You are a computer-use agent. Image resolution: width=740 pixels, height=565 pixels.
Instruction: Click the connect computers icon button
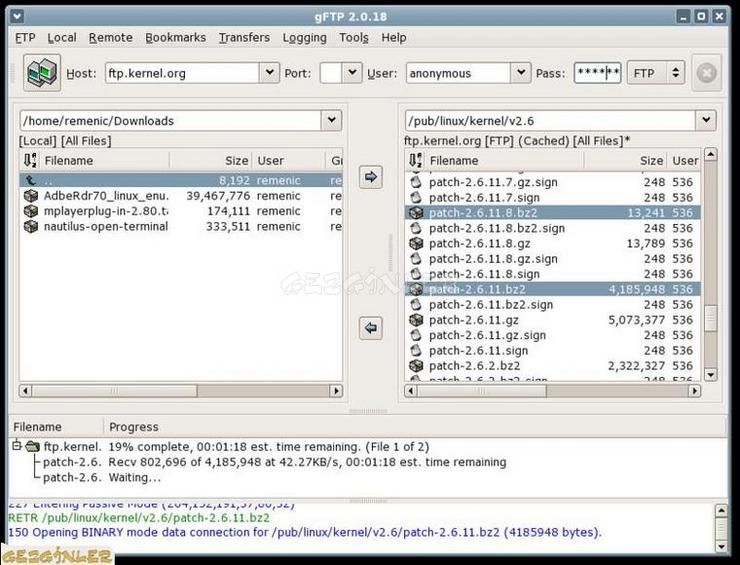(x=42, y=73)
